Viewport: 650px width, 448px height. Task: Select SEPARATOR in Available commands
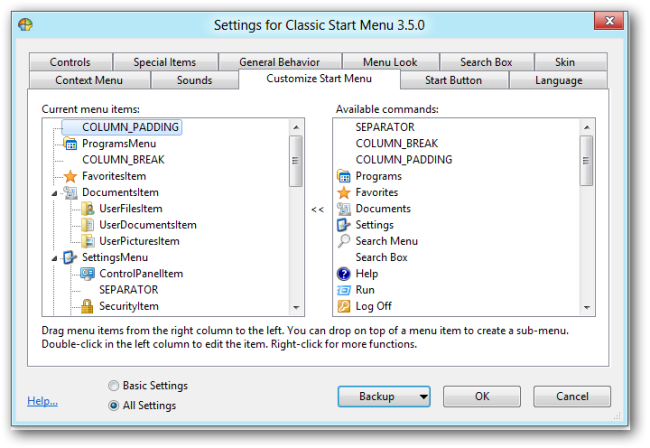[x=385, y=127]
